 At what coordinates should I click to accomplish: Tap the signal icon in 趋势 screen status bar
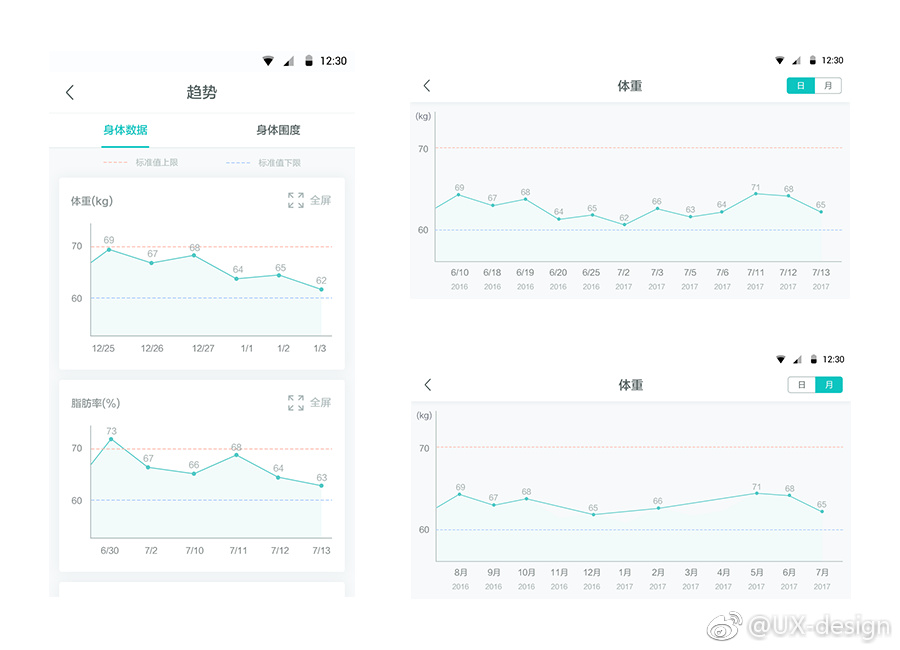tap(289, 61)
